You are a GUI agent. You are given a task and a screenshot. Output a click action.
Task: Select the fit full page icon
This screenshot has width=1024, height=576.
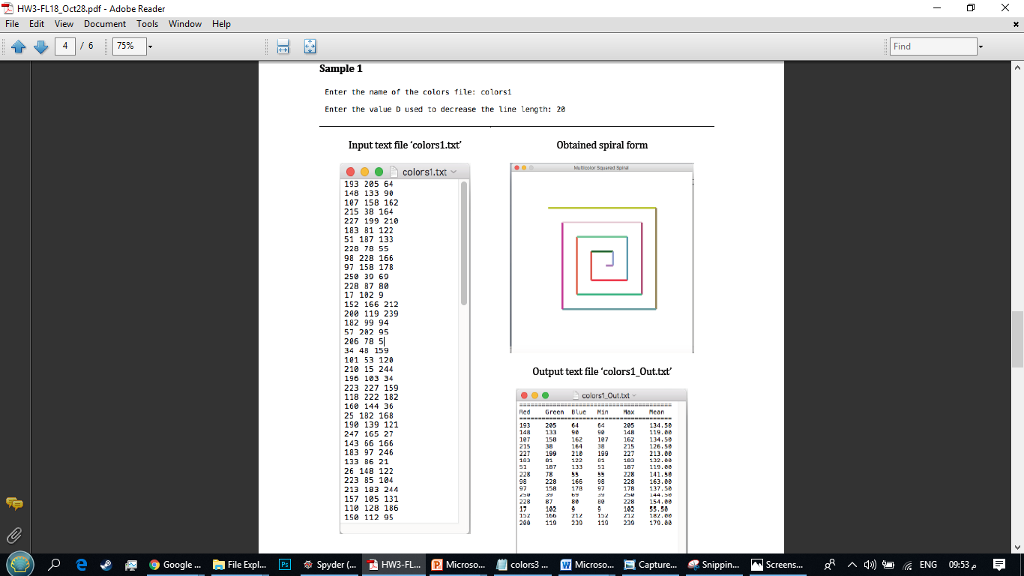[309, 46]
